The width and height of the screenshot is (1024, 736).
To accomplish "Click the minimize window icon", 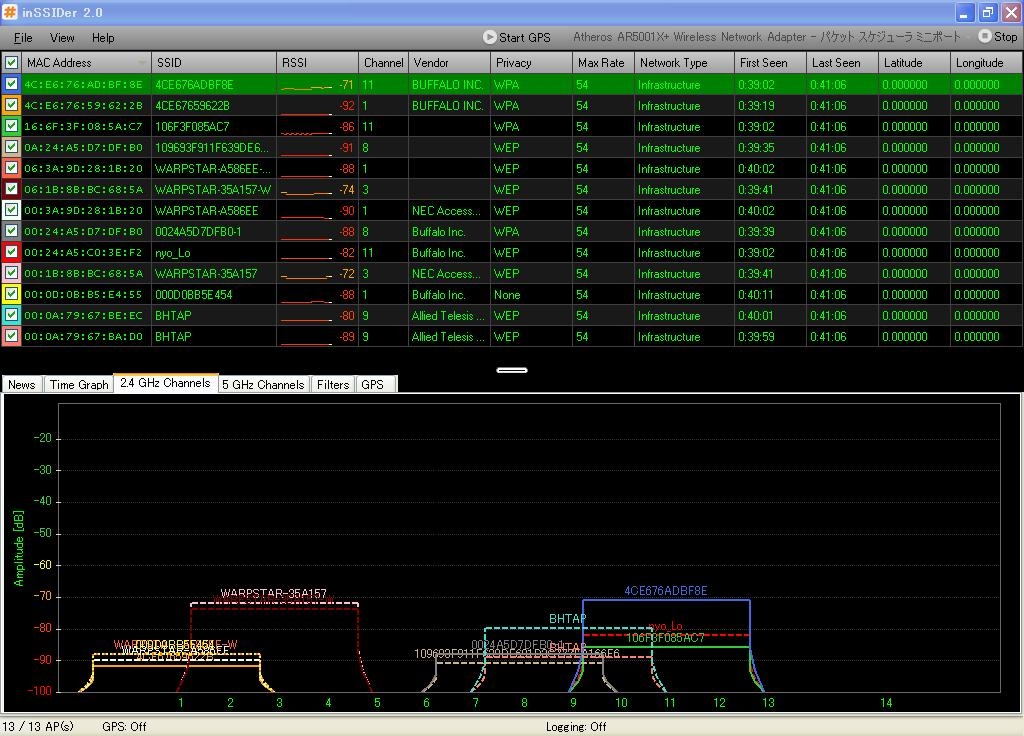I will [x=964, y=13].
